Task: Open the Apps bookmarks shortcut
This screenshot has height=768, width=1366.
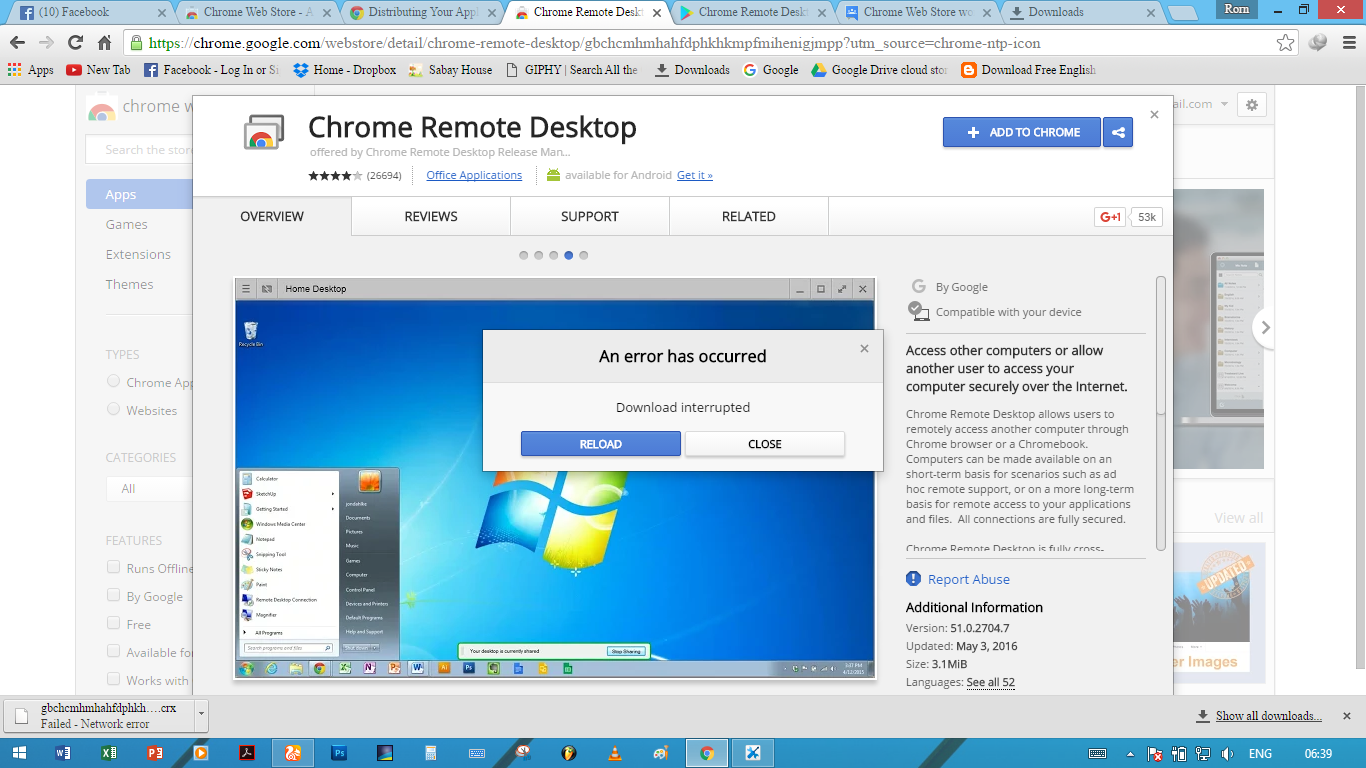Action: (x=31, y=70)
